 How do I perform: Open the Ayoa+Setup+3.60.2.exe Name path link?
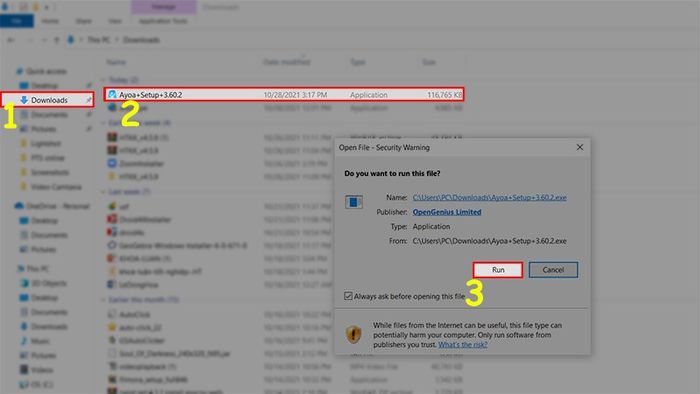tap(489, 197)
